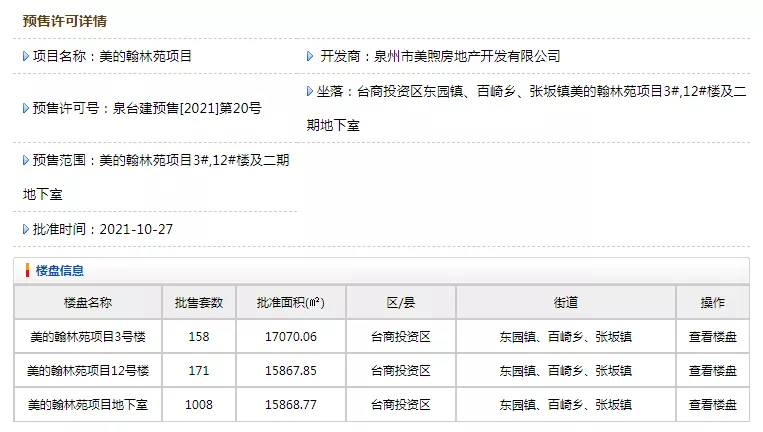763x432 pixels.
Task: Open 查看楼盘 for 美的翰林苑项目地下室
Action: [x=712, y=405]
